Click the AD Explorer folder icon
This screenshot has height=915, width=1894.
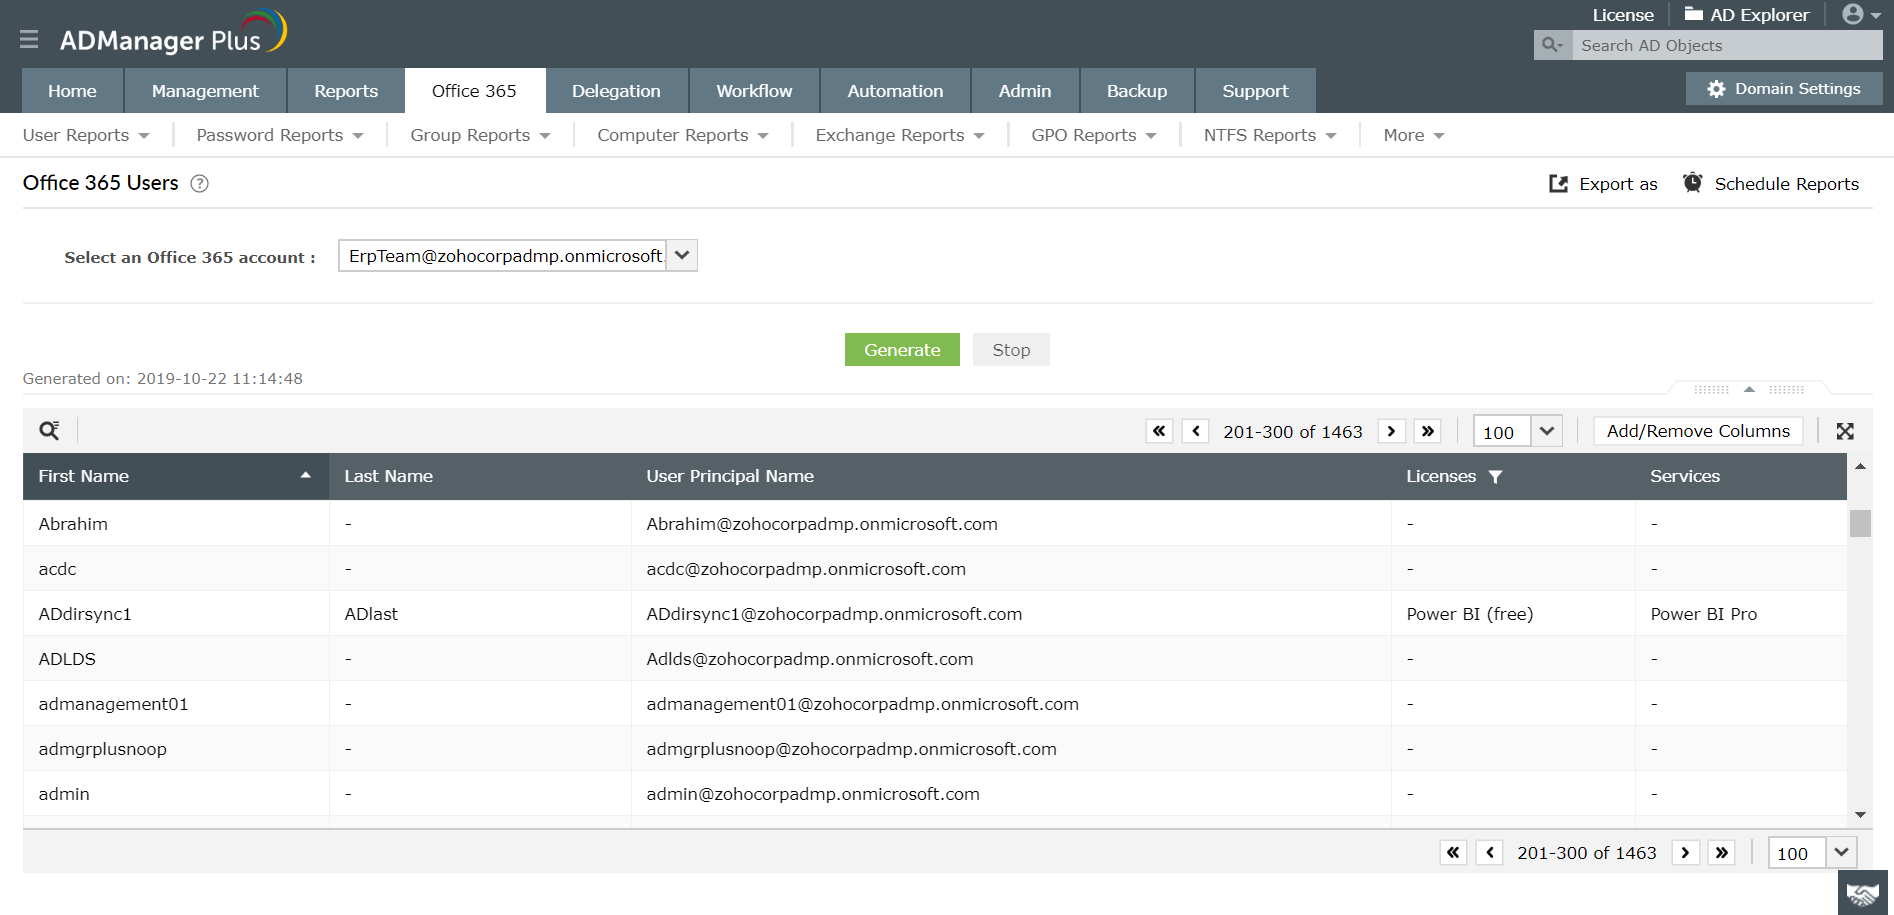pos(1694,14)
